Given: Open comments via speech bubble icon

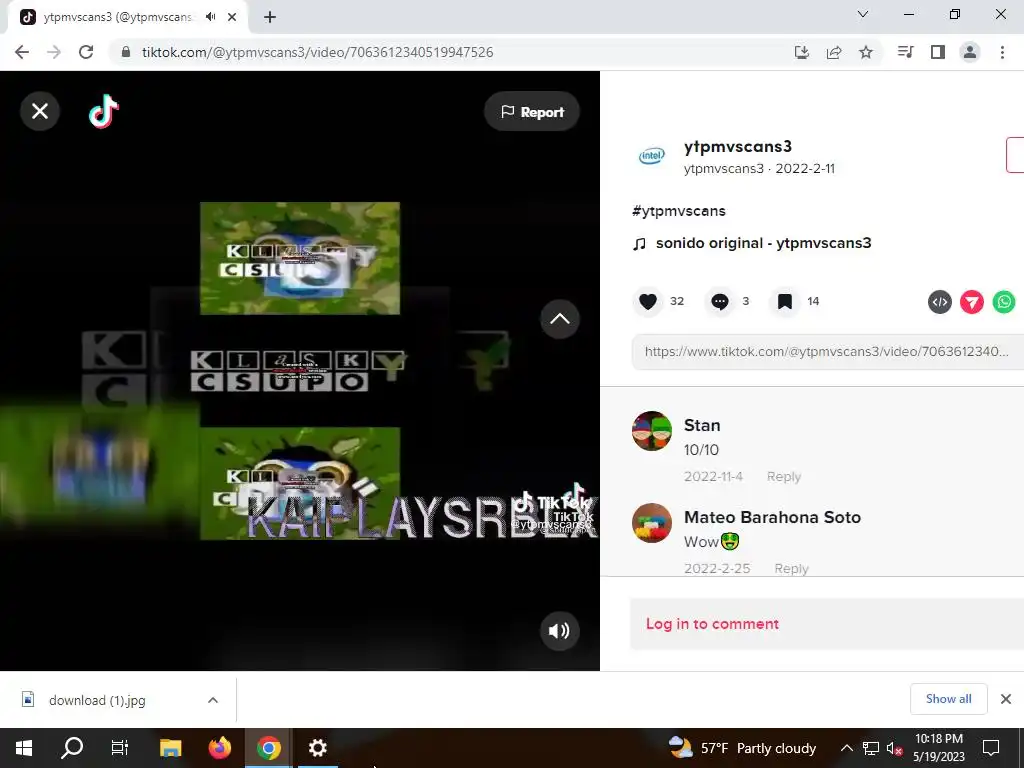Looking at the screenshot, I should tap(720, 302).
